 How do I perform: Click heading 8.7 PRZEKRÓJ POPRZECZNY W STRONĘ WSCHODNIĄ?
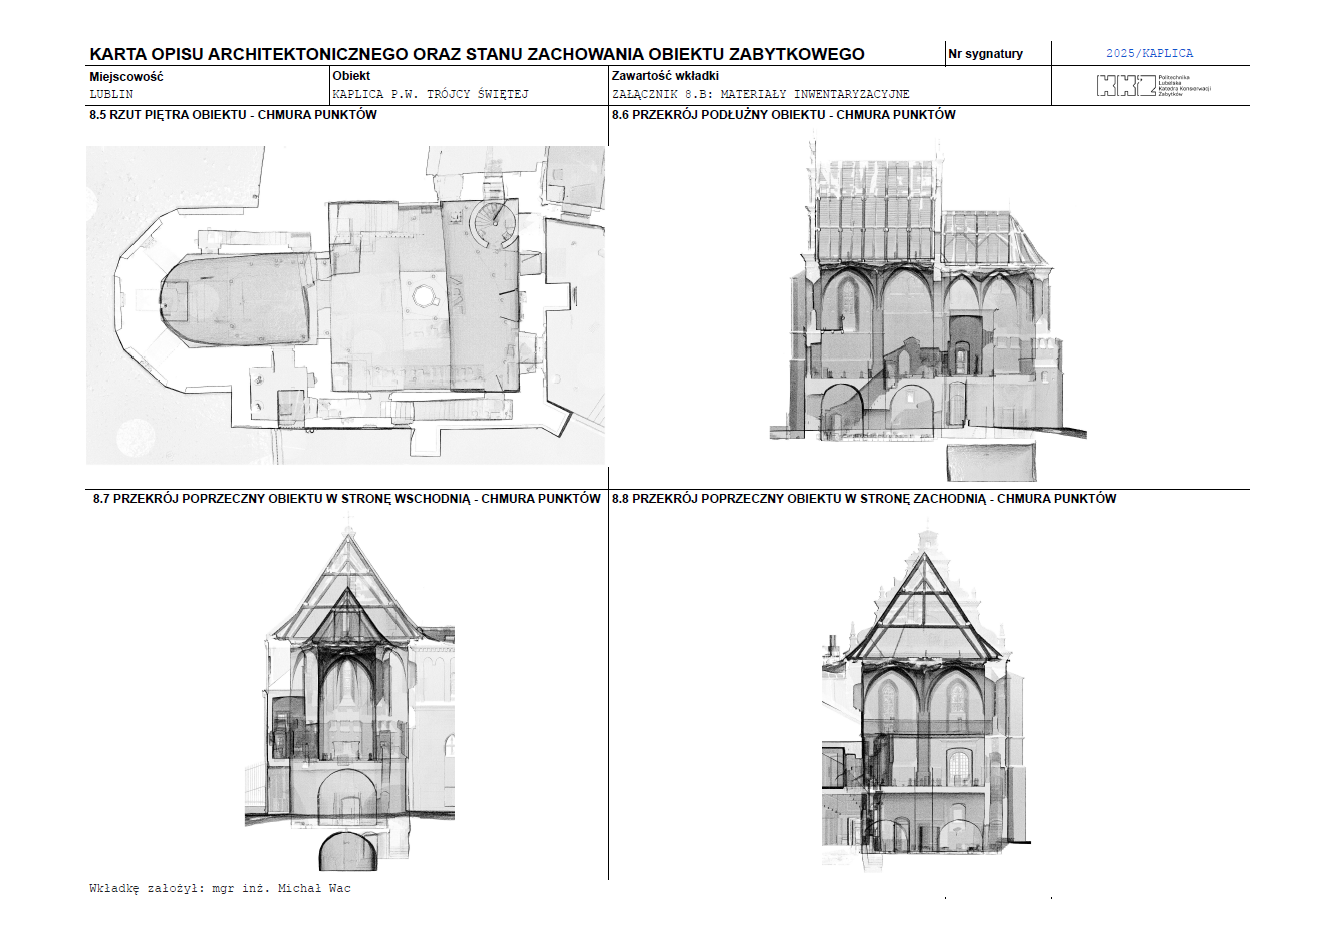pyautogui.click(x=347, y=499)
